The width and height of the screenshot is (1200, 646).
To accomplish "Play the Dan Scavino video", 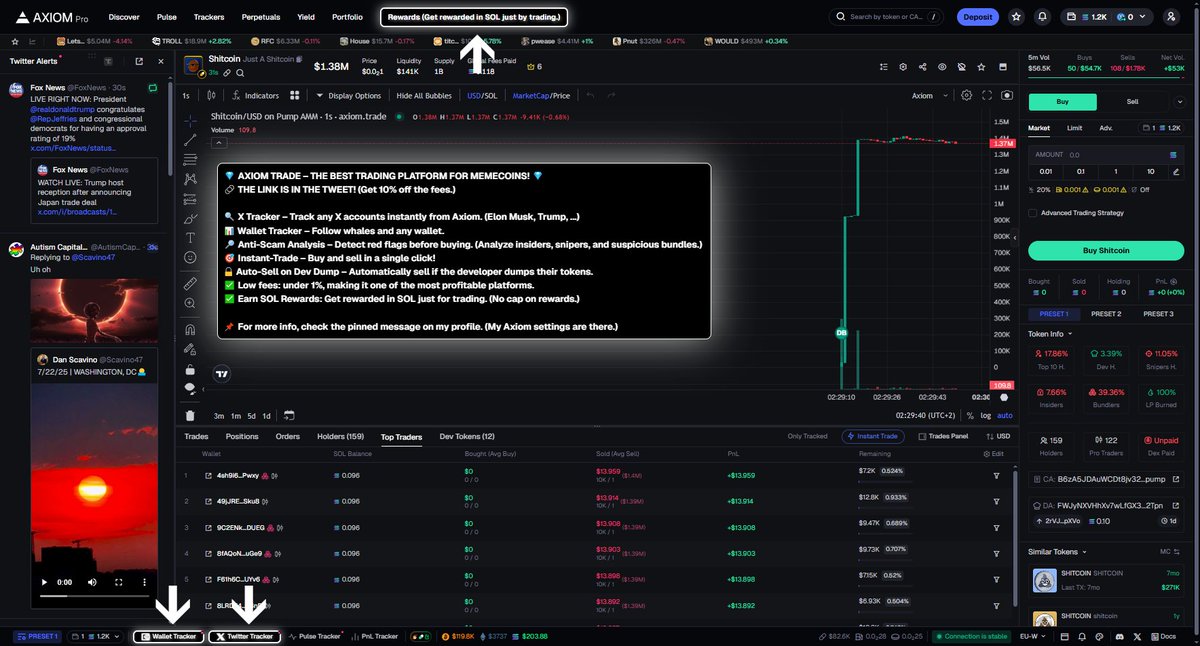I will pyautogui.click(x=43, y=581).
